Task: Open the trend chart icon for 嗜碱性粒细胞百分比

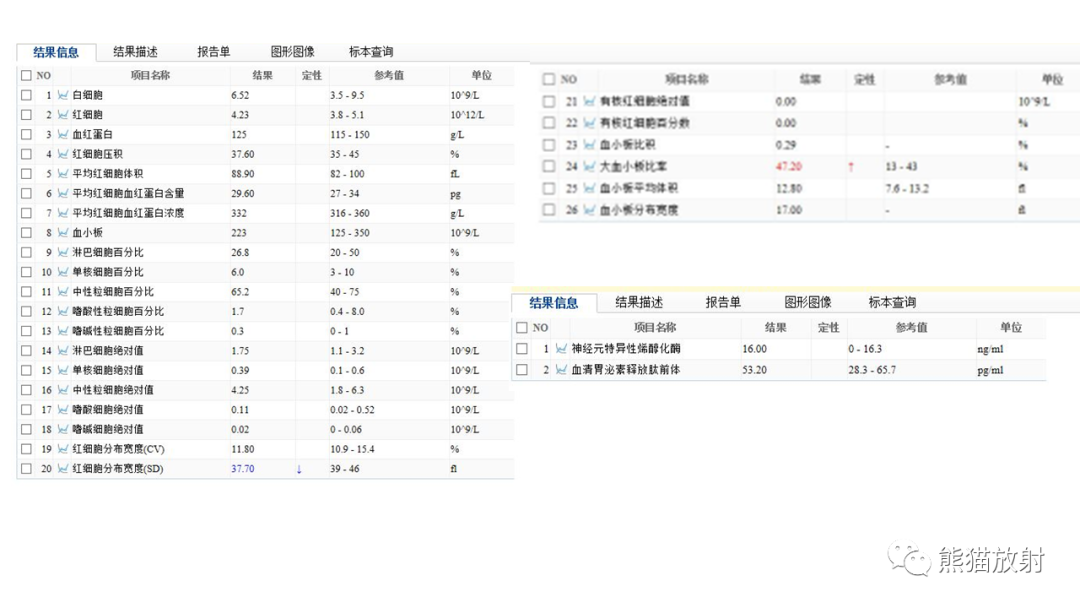Action: (x=63, y=331)
